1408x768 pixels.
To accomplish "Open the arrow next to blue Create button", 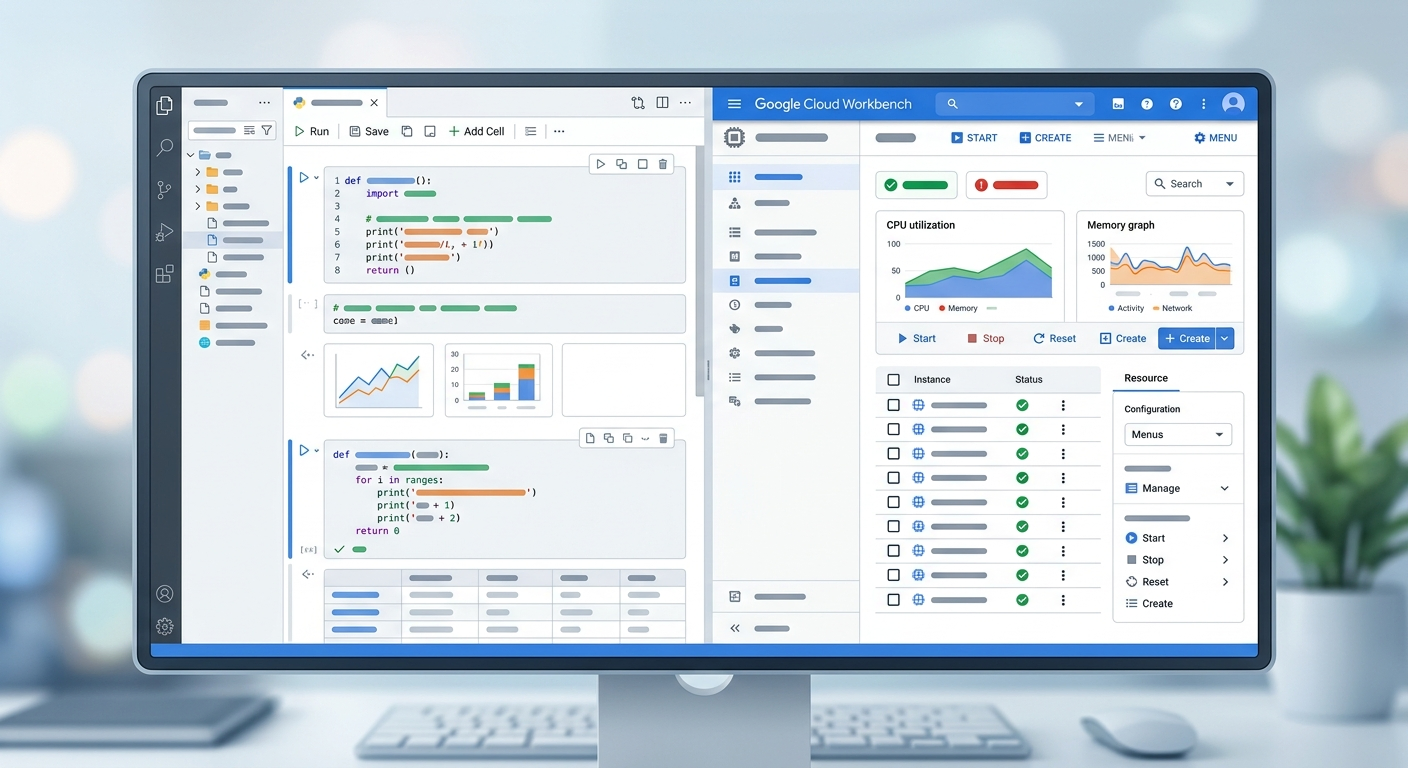I will pos(1226,339).
